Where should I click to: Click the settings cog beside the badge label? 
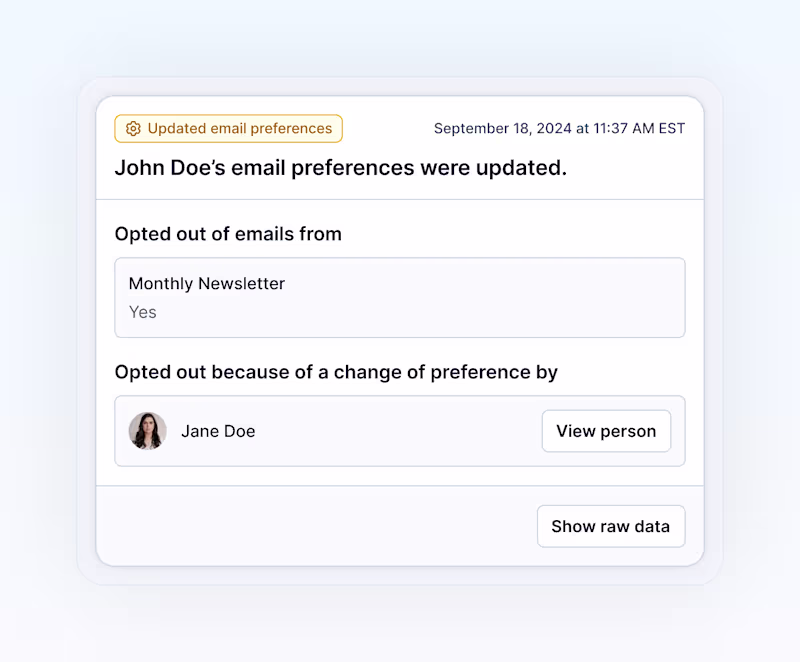point(133,128)
